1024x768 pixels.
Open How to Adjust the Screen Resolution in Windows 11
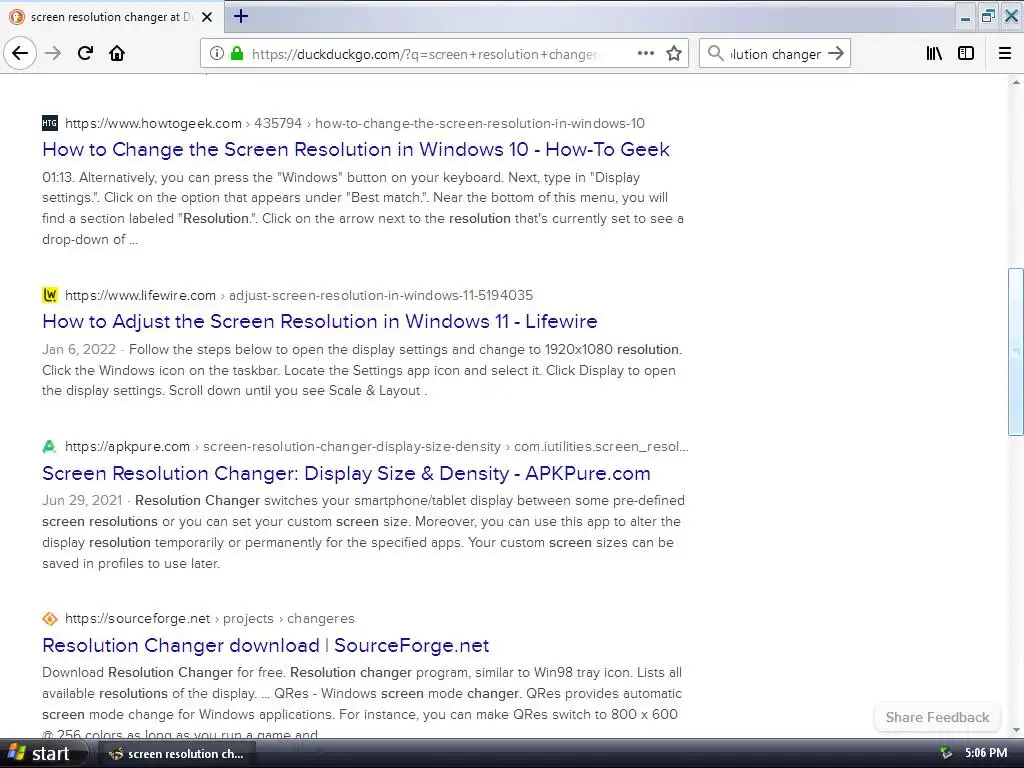tap(319, 321)
